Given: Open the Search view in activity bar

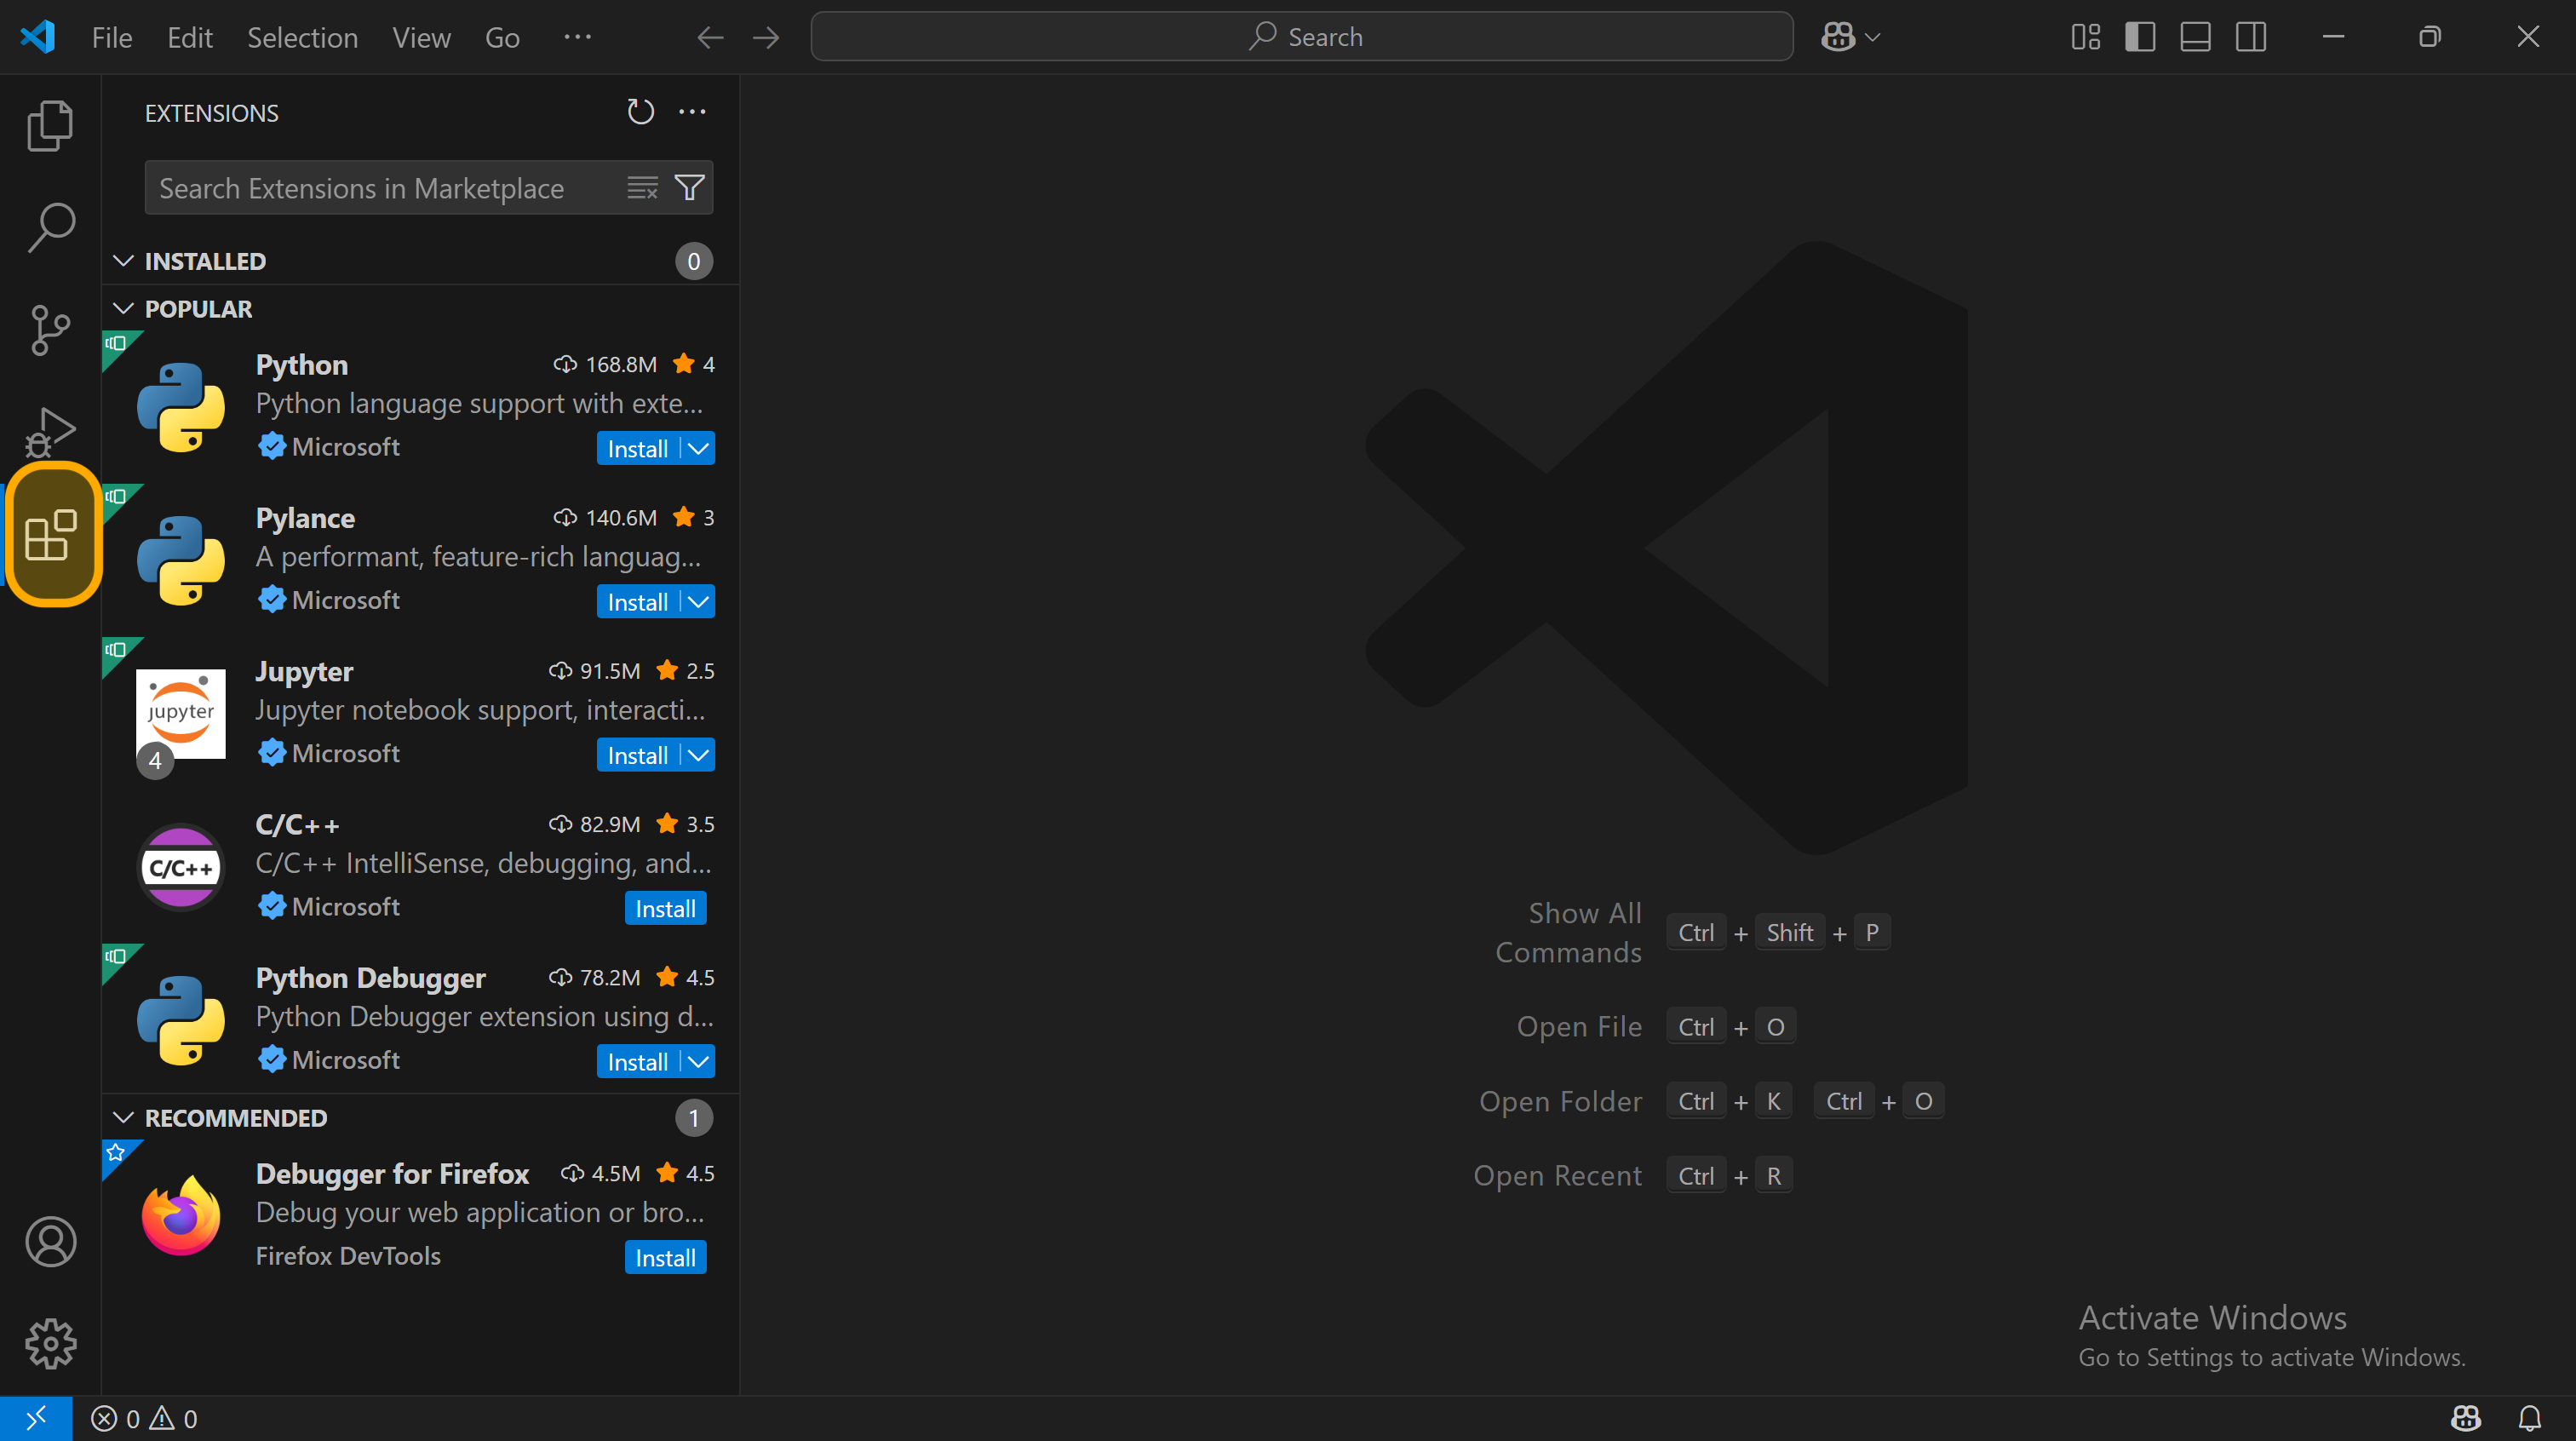Looking at the screenshot, I should [x=50, y=228].
